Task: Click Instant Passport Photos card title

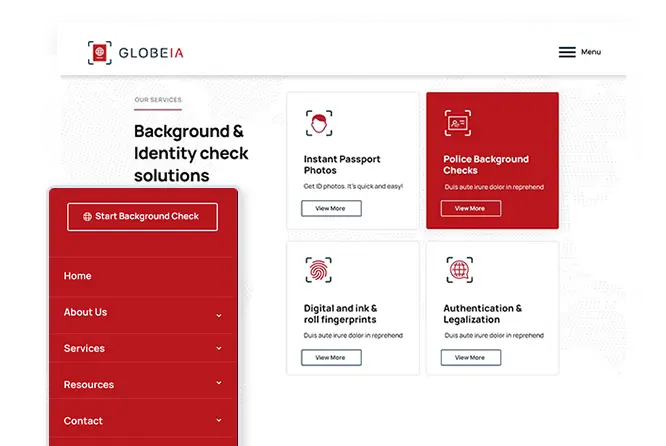Action: pos(342,165)
